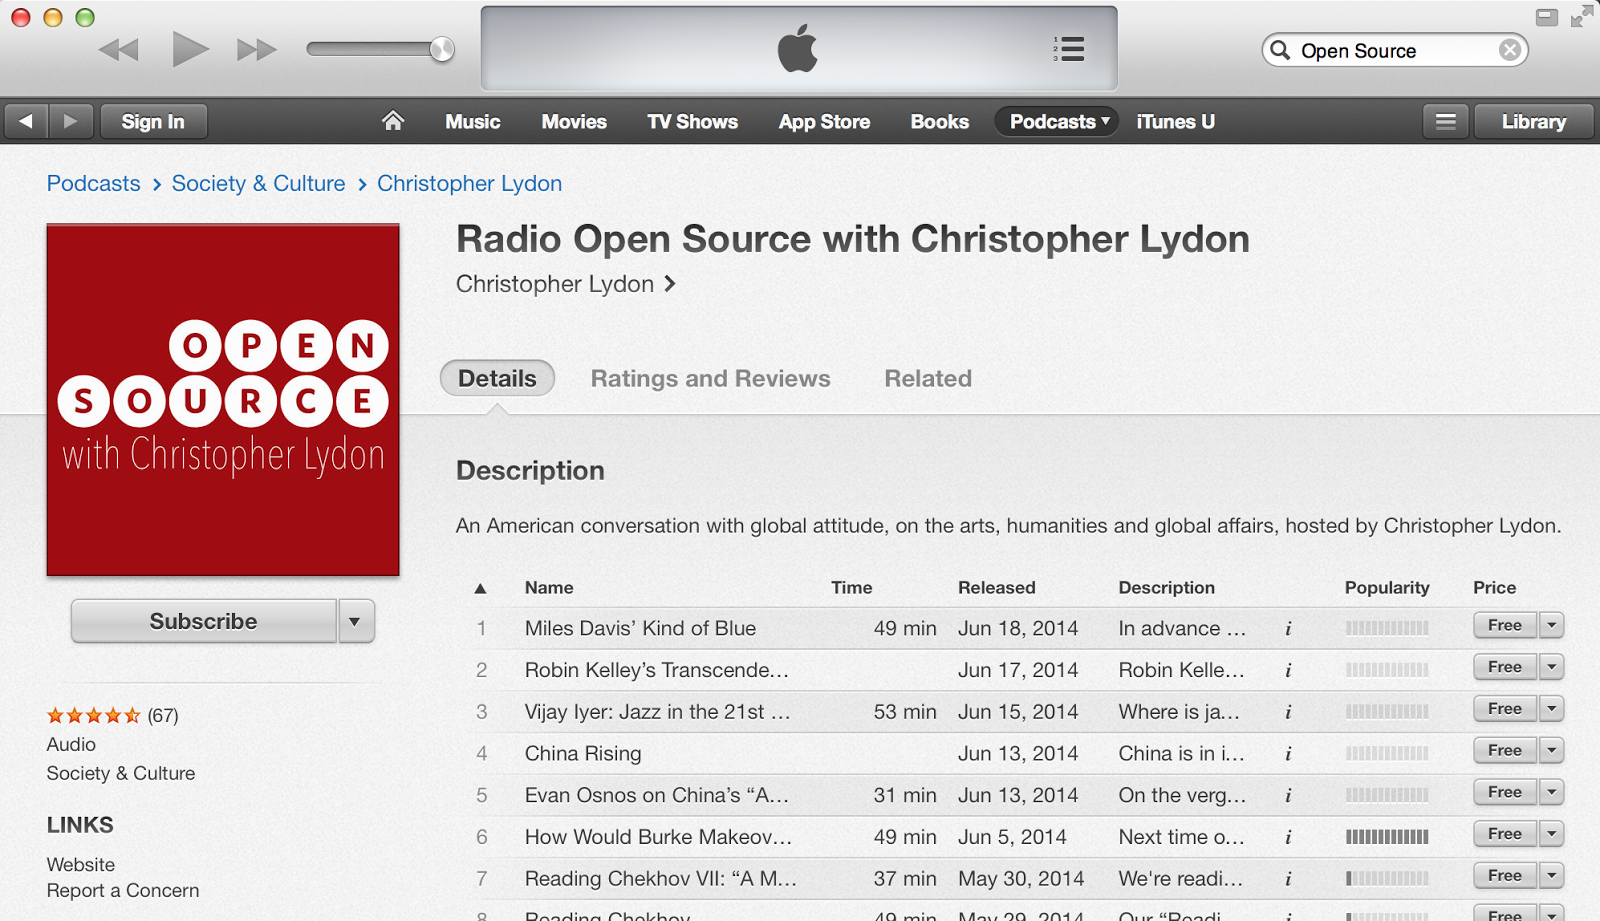Click the search magnifier icon
The image size is (1600, 921).
1280,50
